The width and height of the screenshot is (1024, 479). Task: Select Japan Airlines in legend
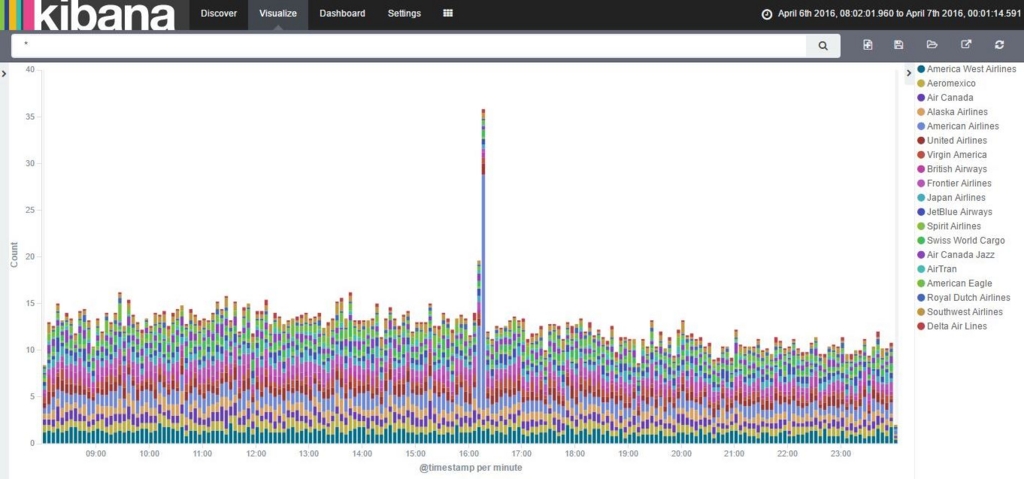pyautogui.click(x=956, y=198)
